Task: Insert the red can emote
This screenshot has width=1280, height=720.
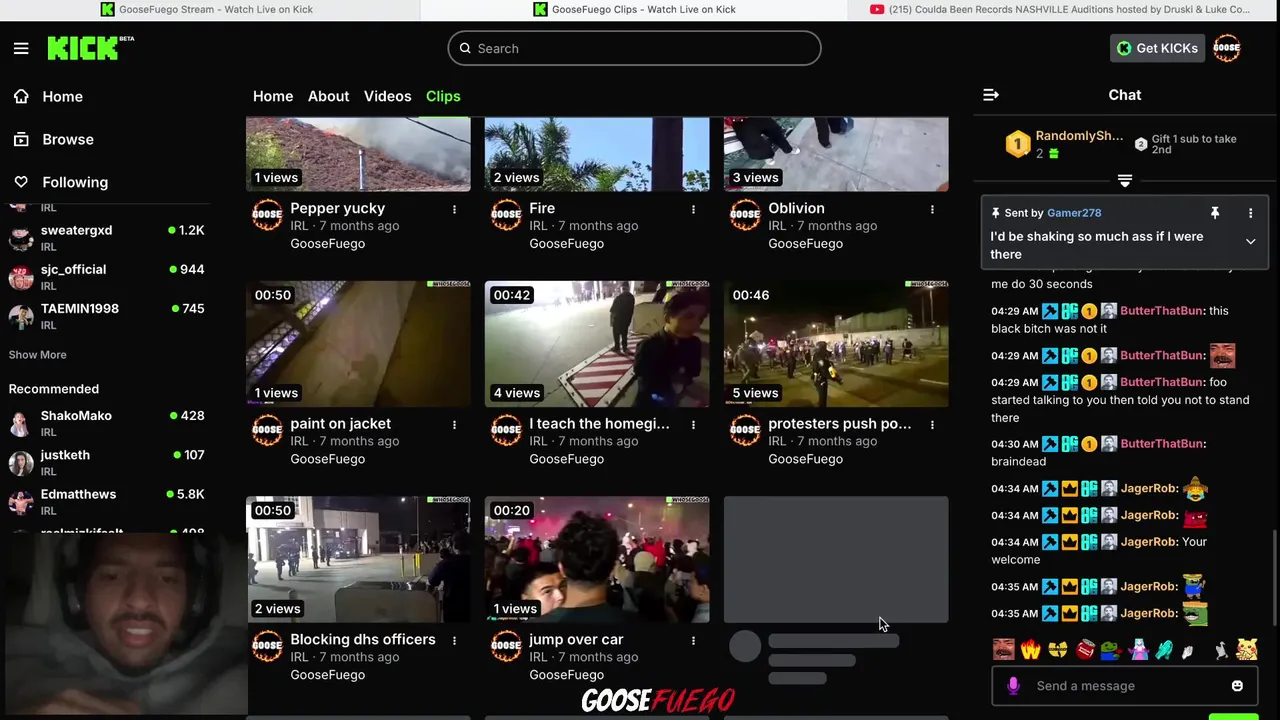Action: (x=1085, y=650)
